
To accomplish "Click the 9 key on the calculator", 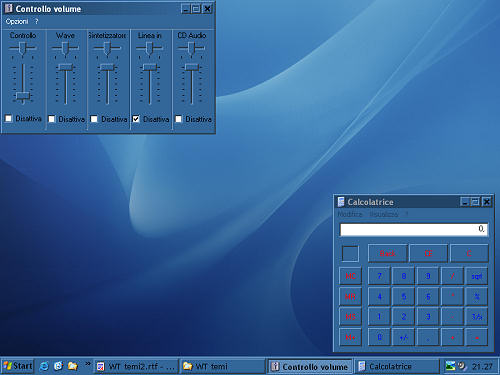I will [428, 276].
